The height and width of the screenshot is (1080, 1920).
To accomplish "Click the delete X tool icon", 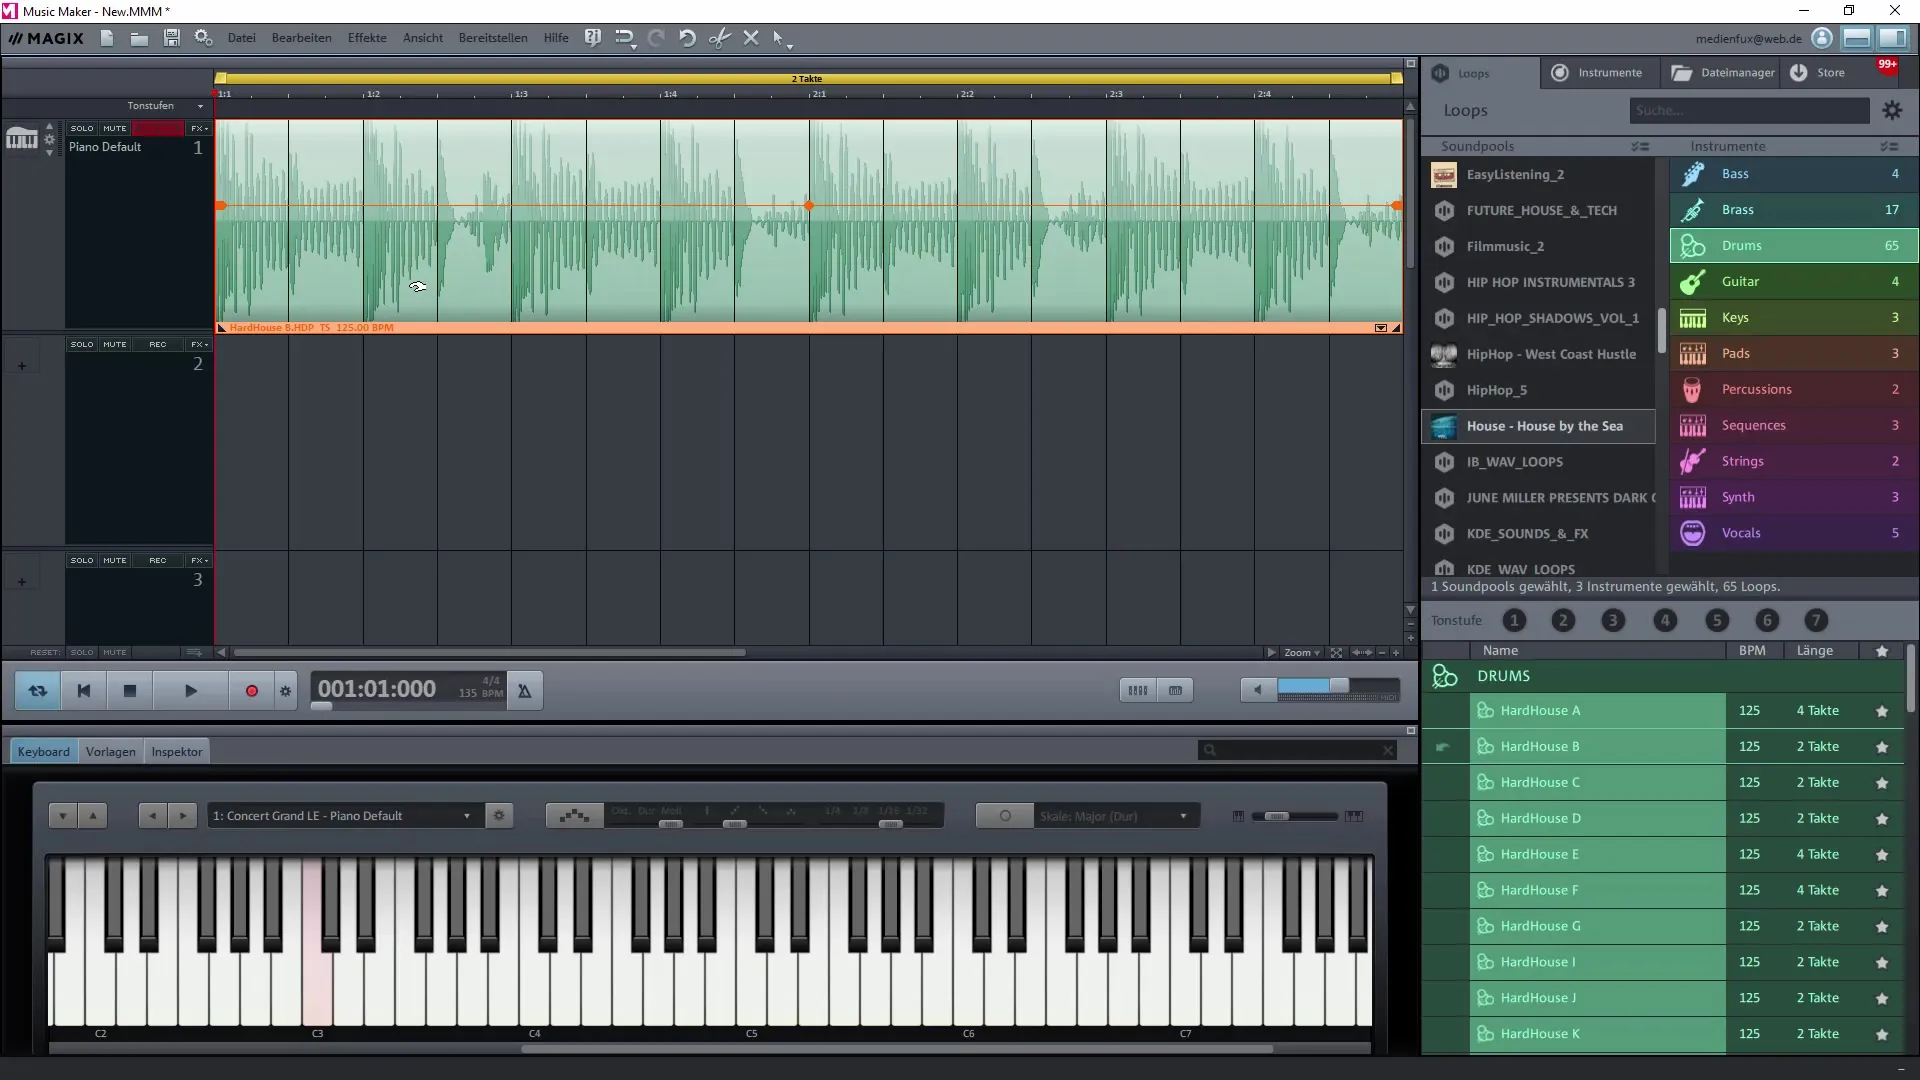I will coord(751,38).
